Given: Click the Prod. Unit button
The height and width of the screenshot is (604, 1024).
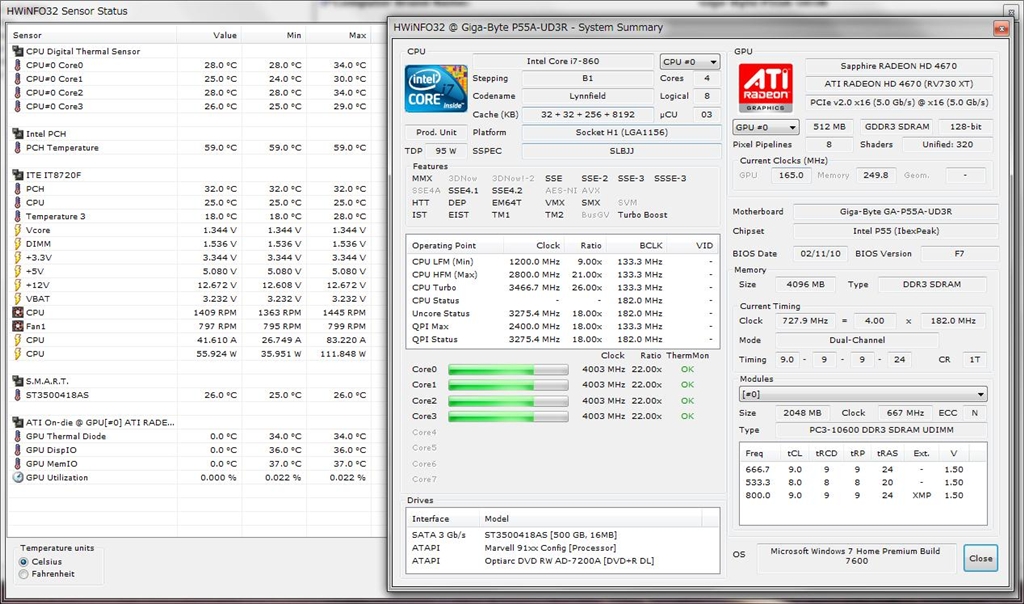Looking at the screenshot, I should 436,133.
